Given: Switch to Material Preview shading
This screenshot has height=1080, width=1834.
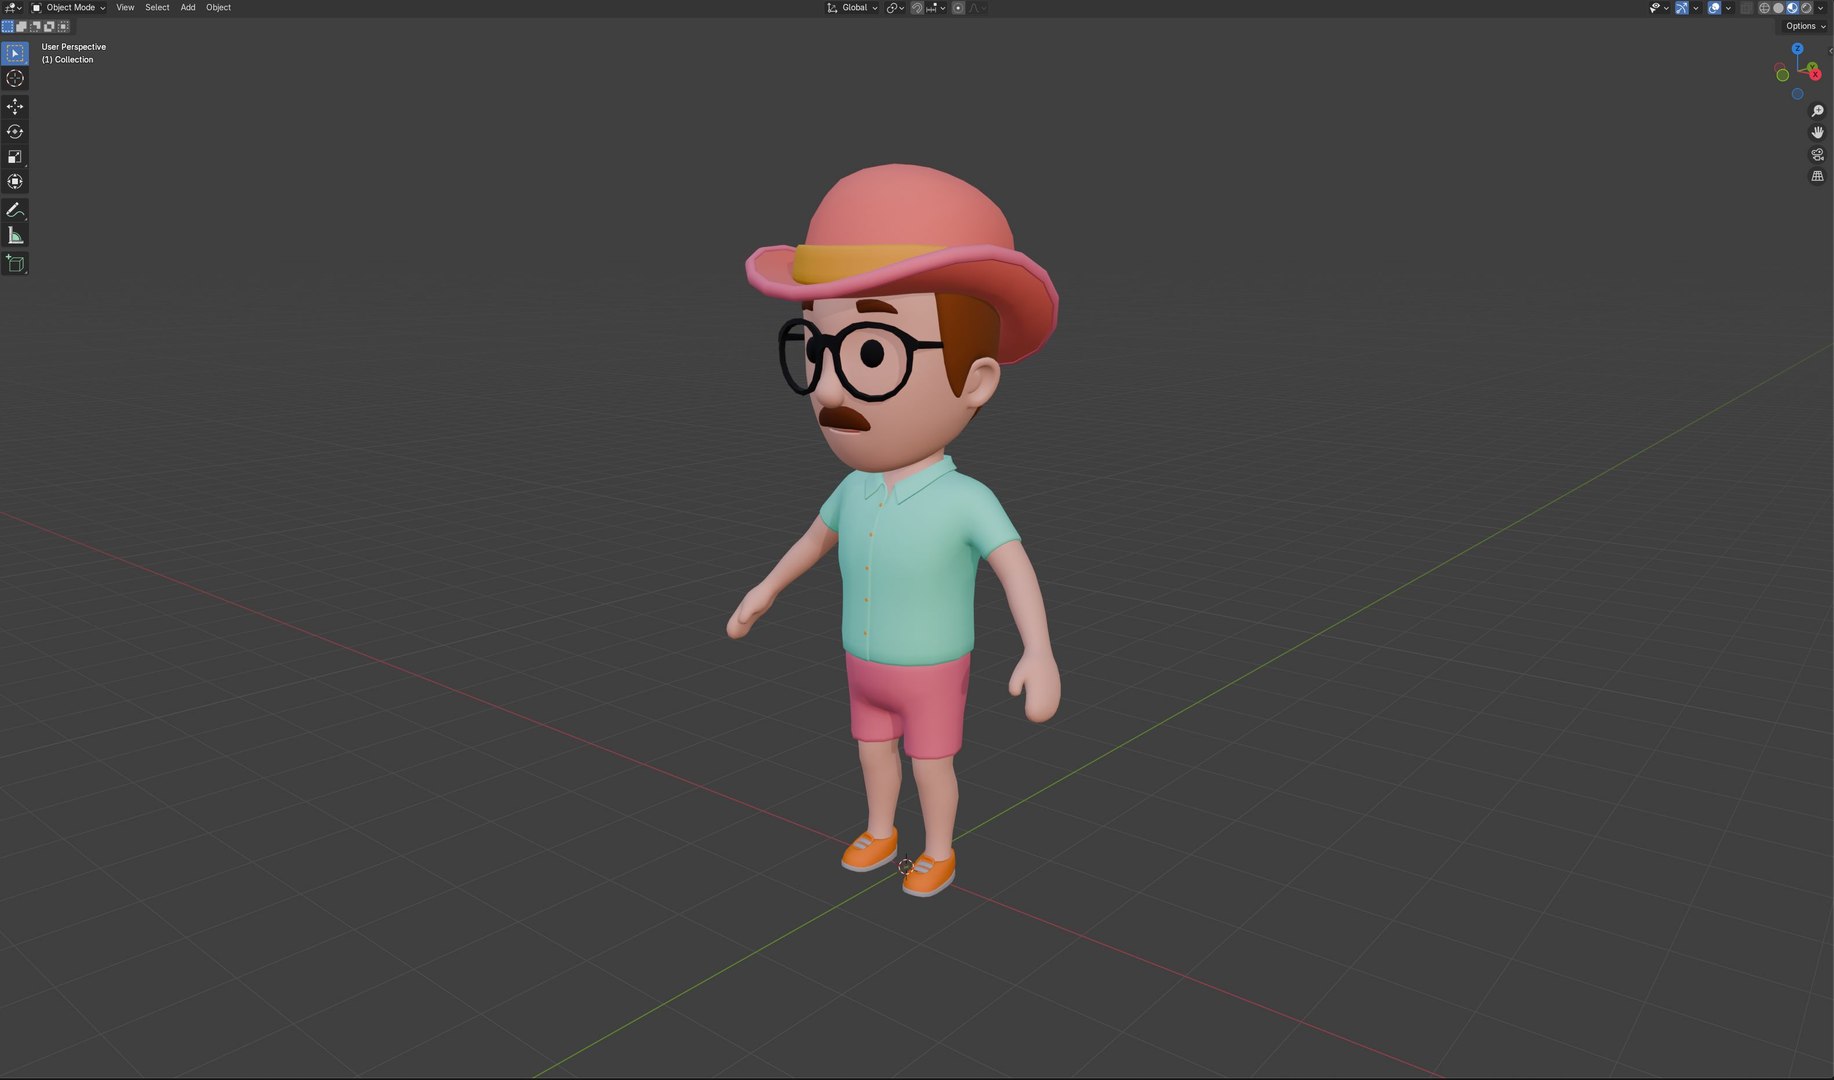Looking at the screenshot, I should 1792,8.
